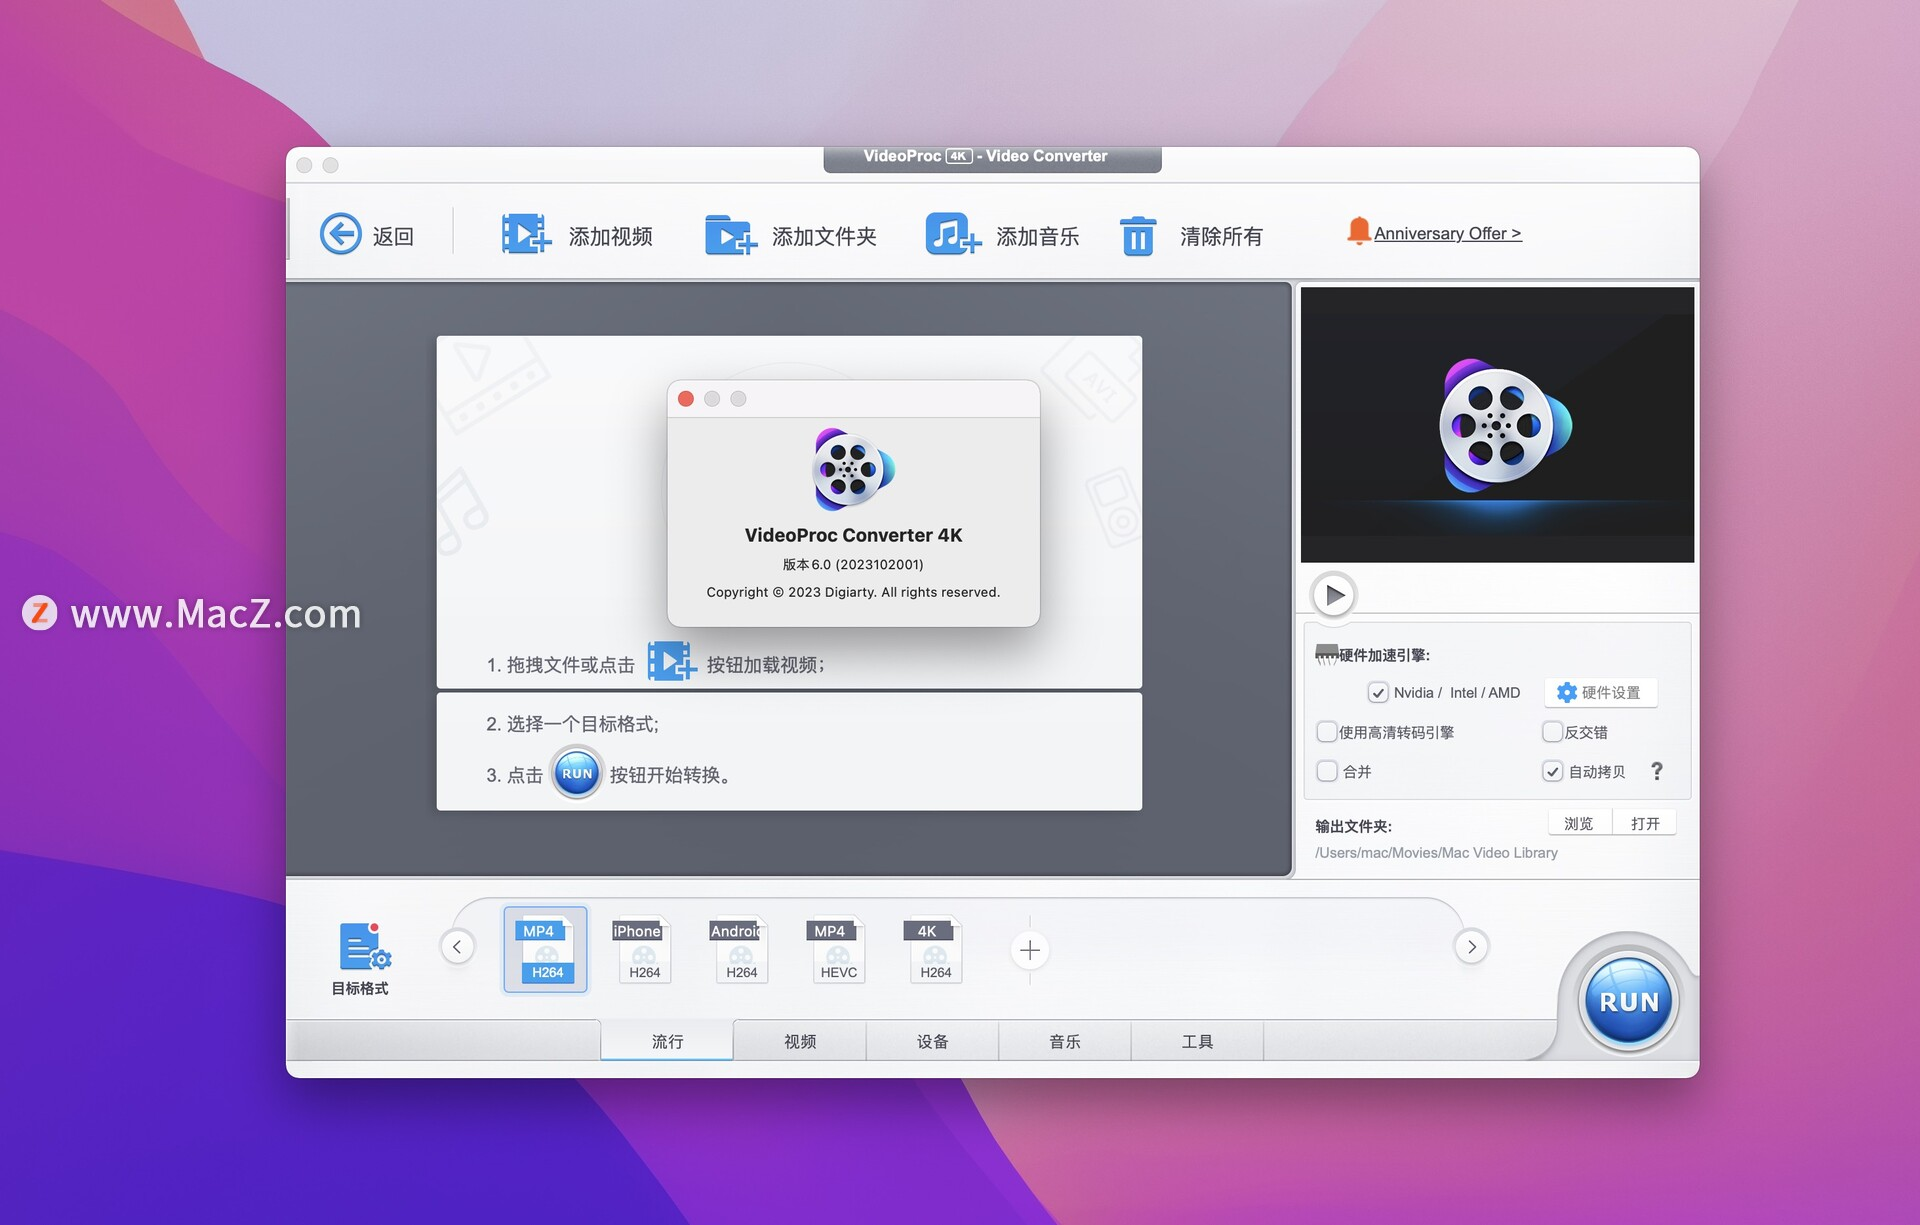This screenshot has height=1225, width=1920.
Task: Switch to the 音乐 music tab
Action: point(1065,1041)
